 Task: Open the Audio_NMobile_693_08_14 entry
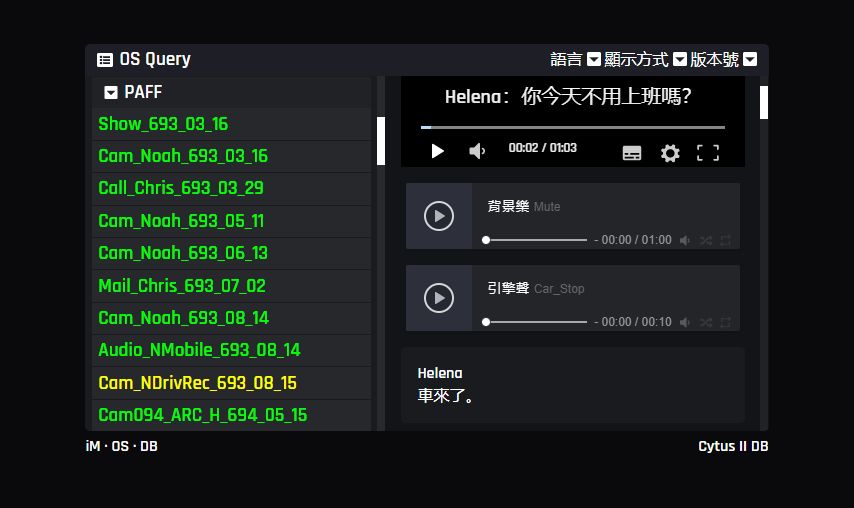(x=199, y=350)
